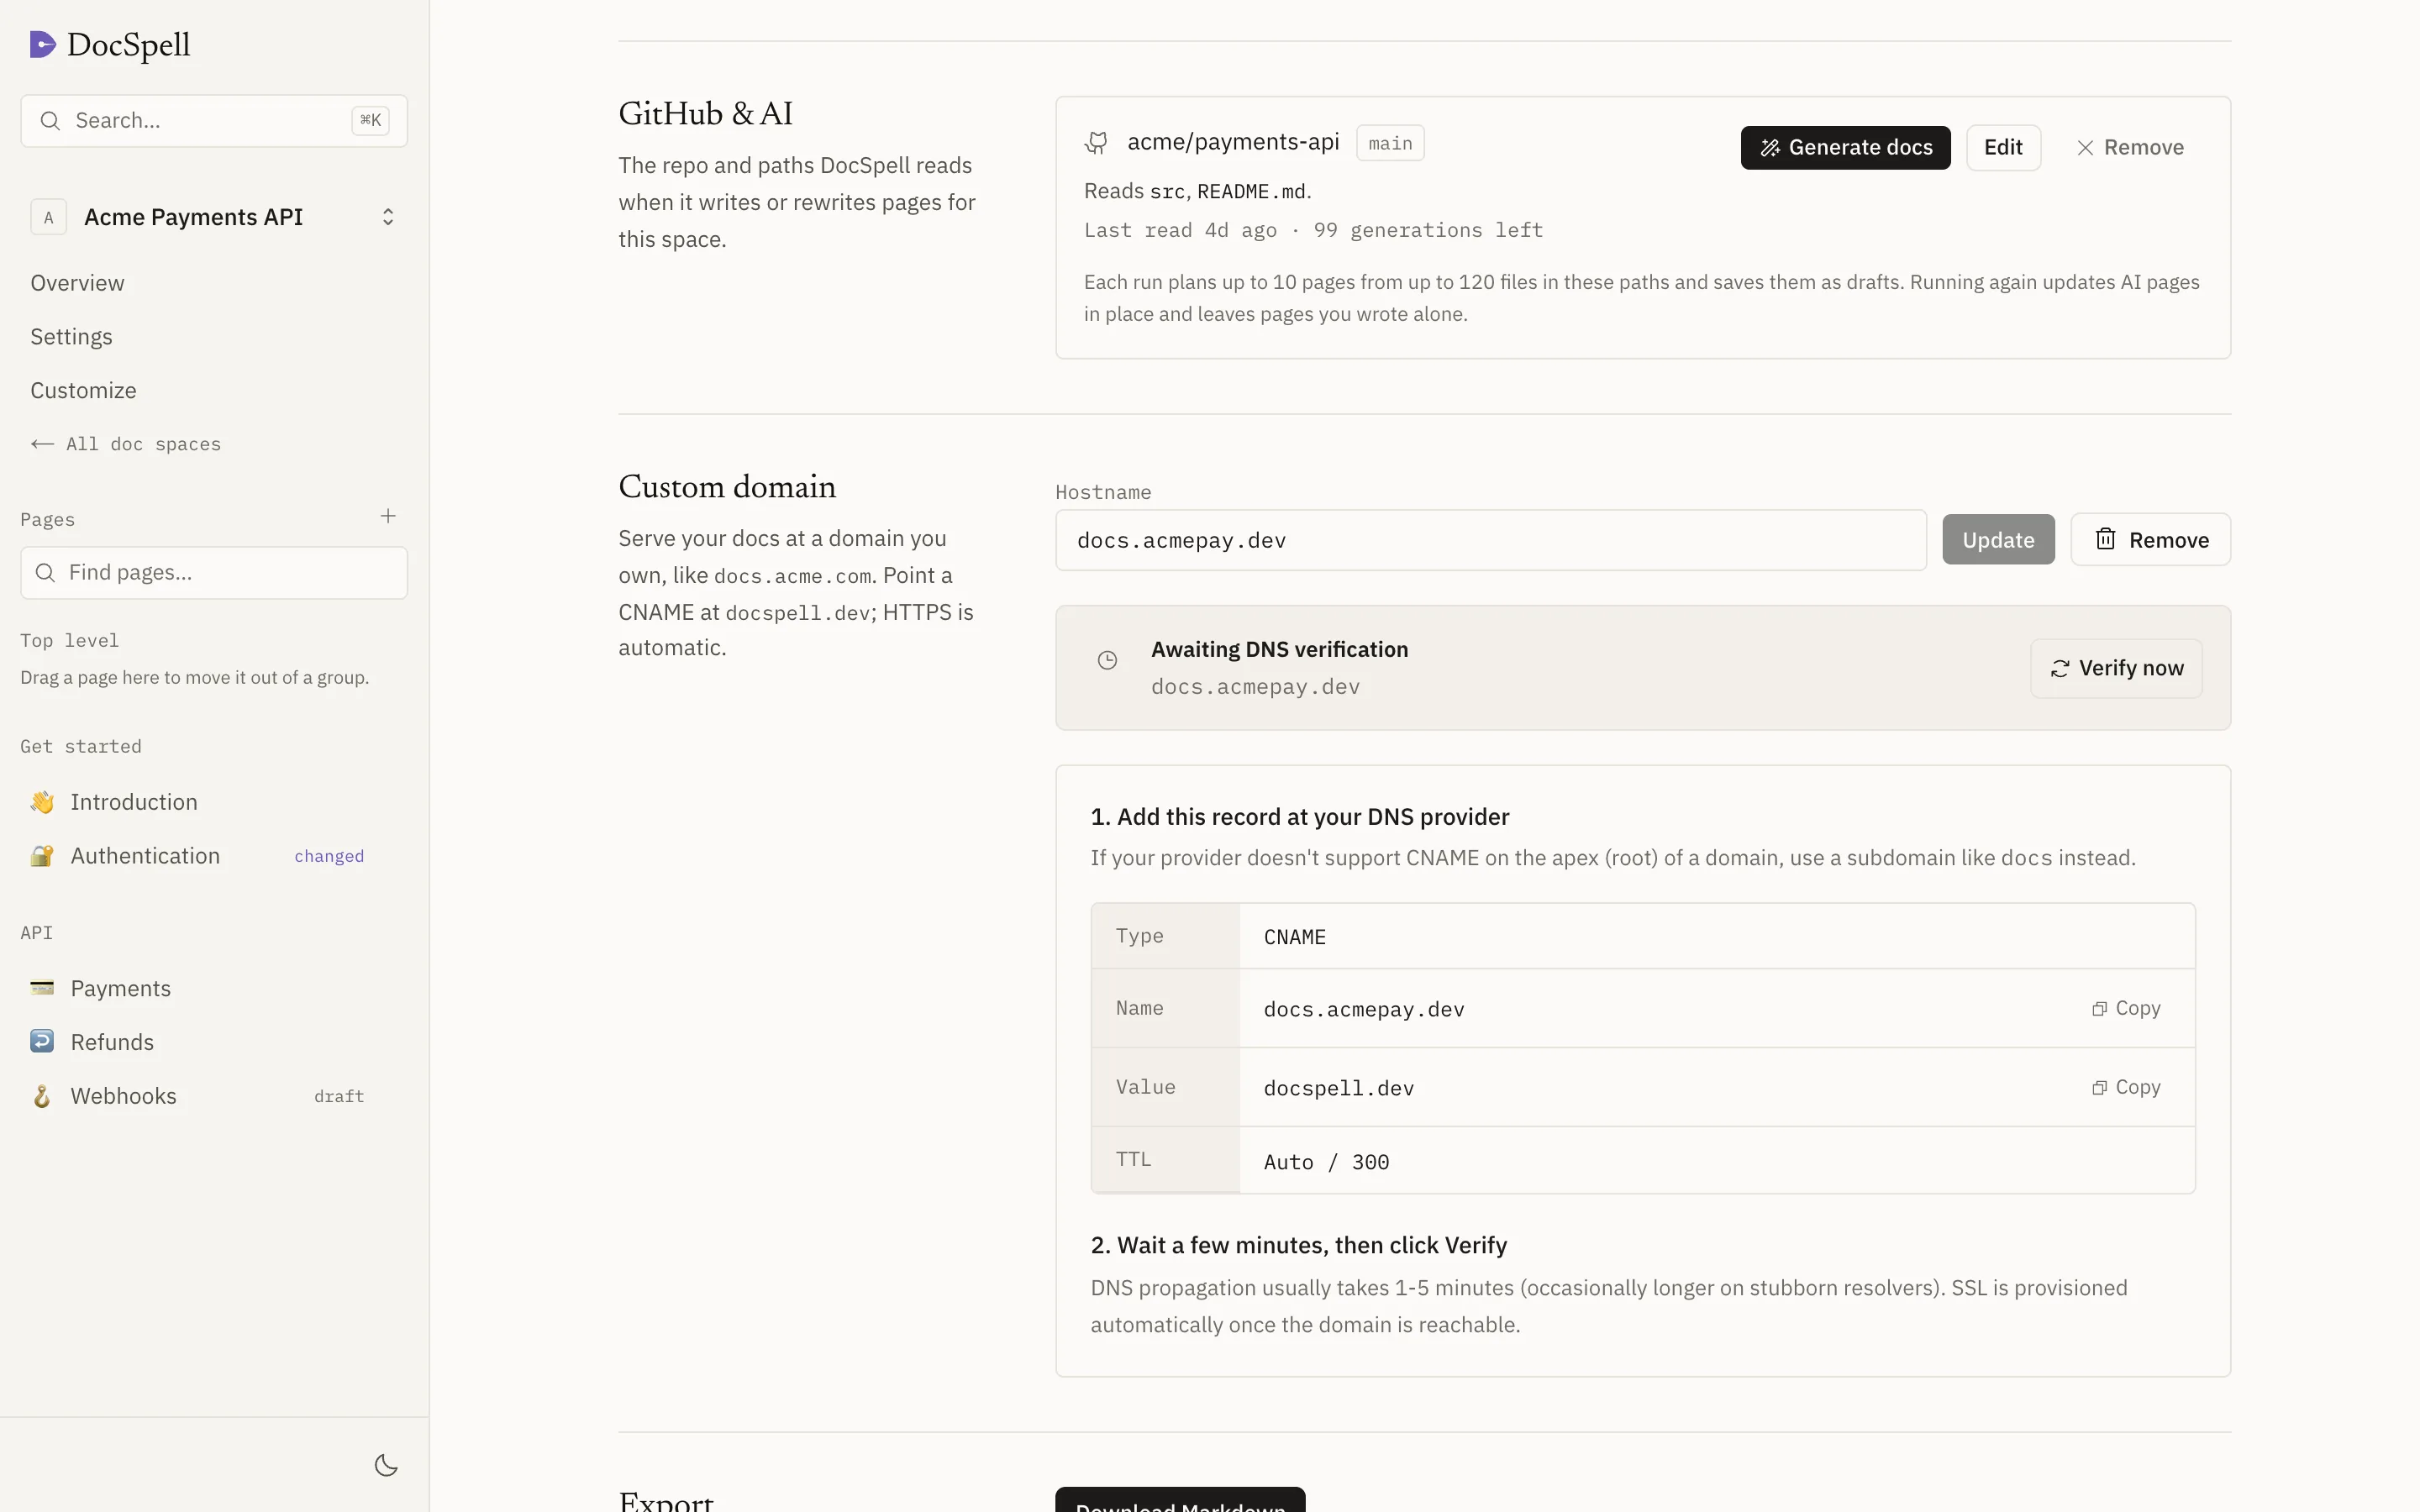Click the lock emoji beside Authentication
The height and width of the screenshot is (1512, 2420).
(x=42, y=856)
